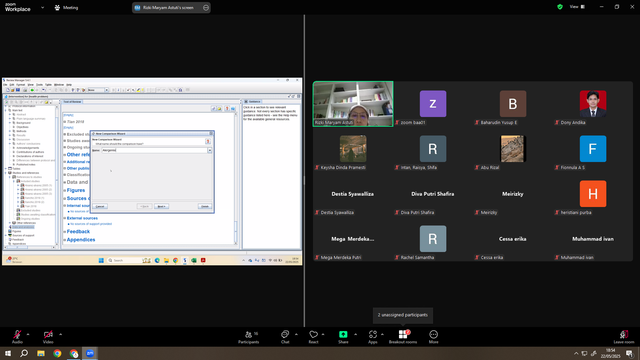Screen dimensions: 640x360
Task: Expand the caret beside Chat
Action: (296, 334)
